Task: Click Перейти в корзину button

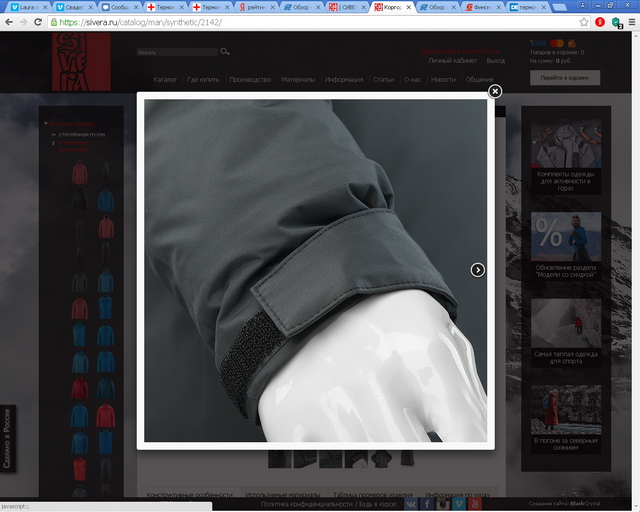Action: pos(565,78)
